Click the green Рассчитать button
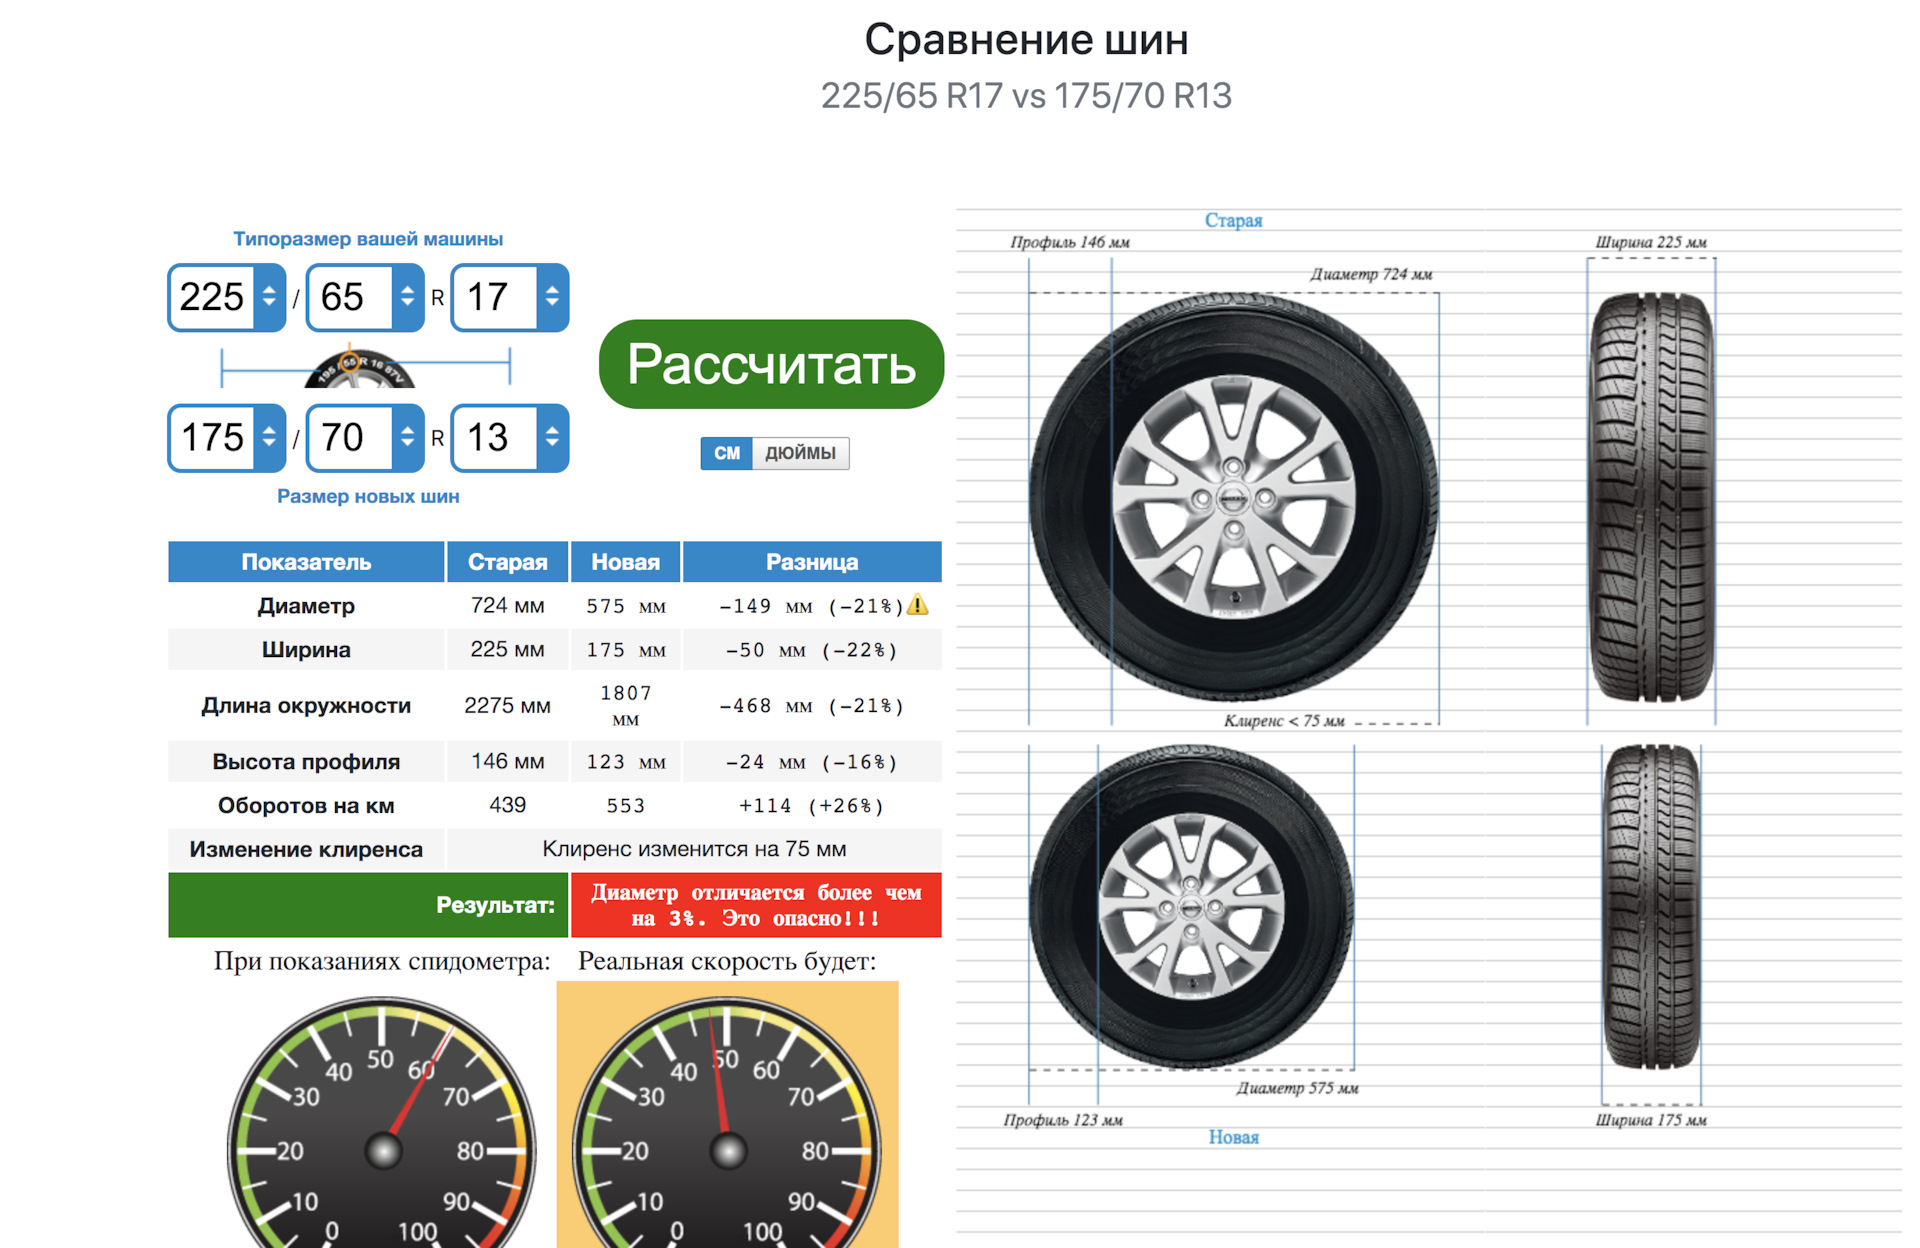Viewport: 1920px width, 1248px height. [771, 364]
